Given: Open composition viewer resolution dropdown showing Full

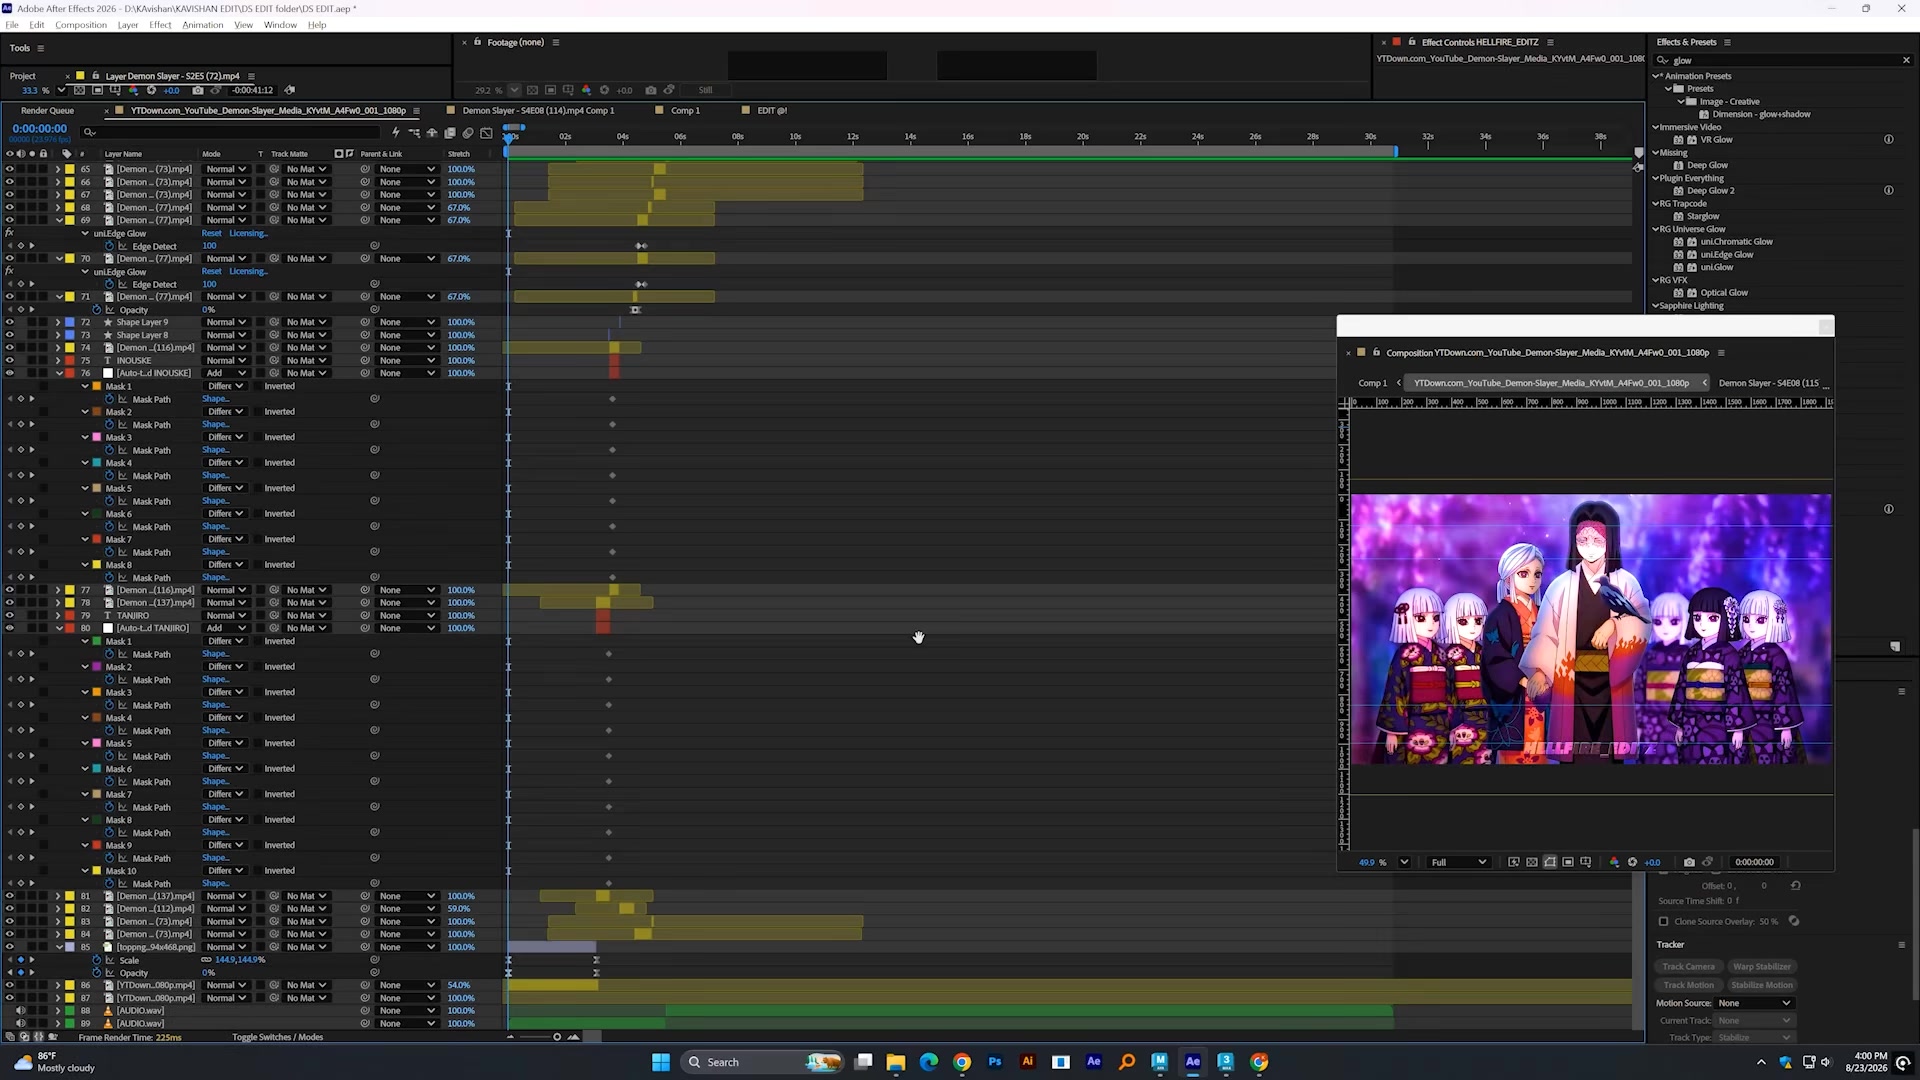Looking at the screenshot, I should tap(1459, 862).
